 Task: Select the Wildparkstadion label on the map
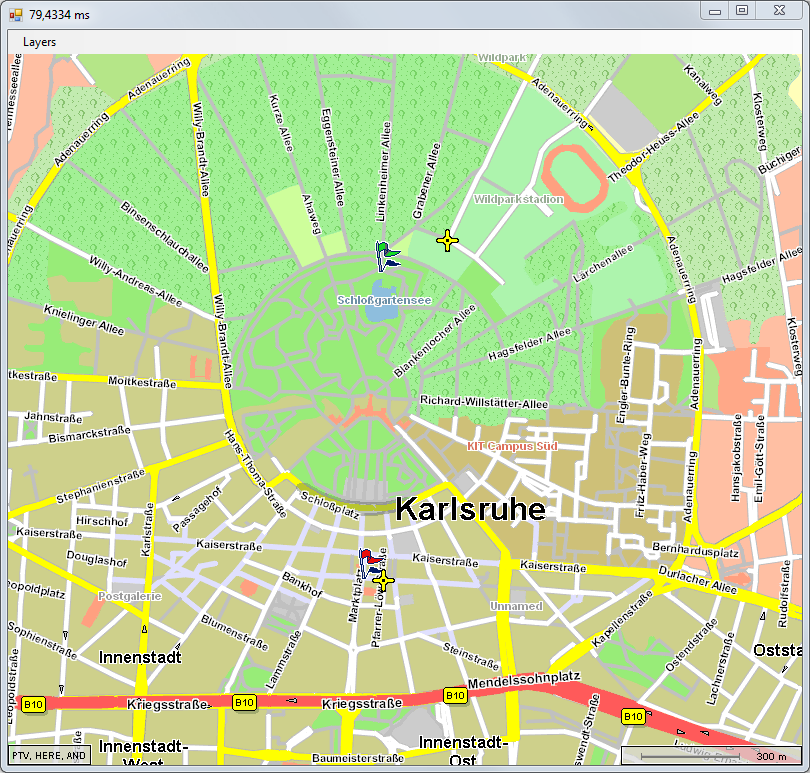(518, 200)
